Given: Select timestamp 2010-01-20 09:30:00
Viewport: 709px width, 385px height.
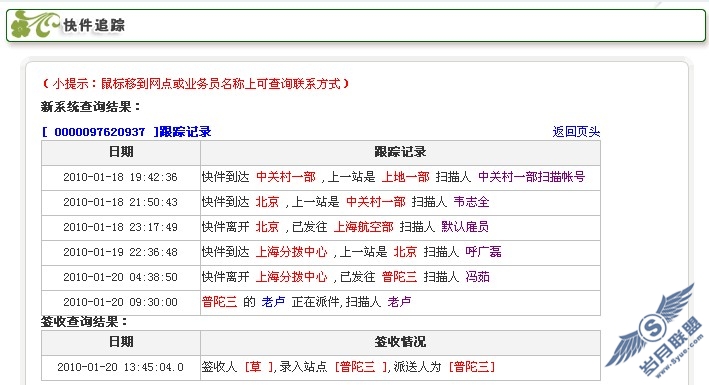Looking at the screenshot, I should pyautogui.click(x=120, y=301).
